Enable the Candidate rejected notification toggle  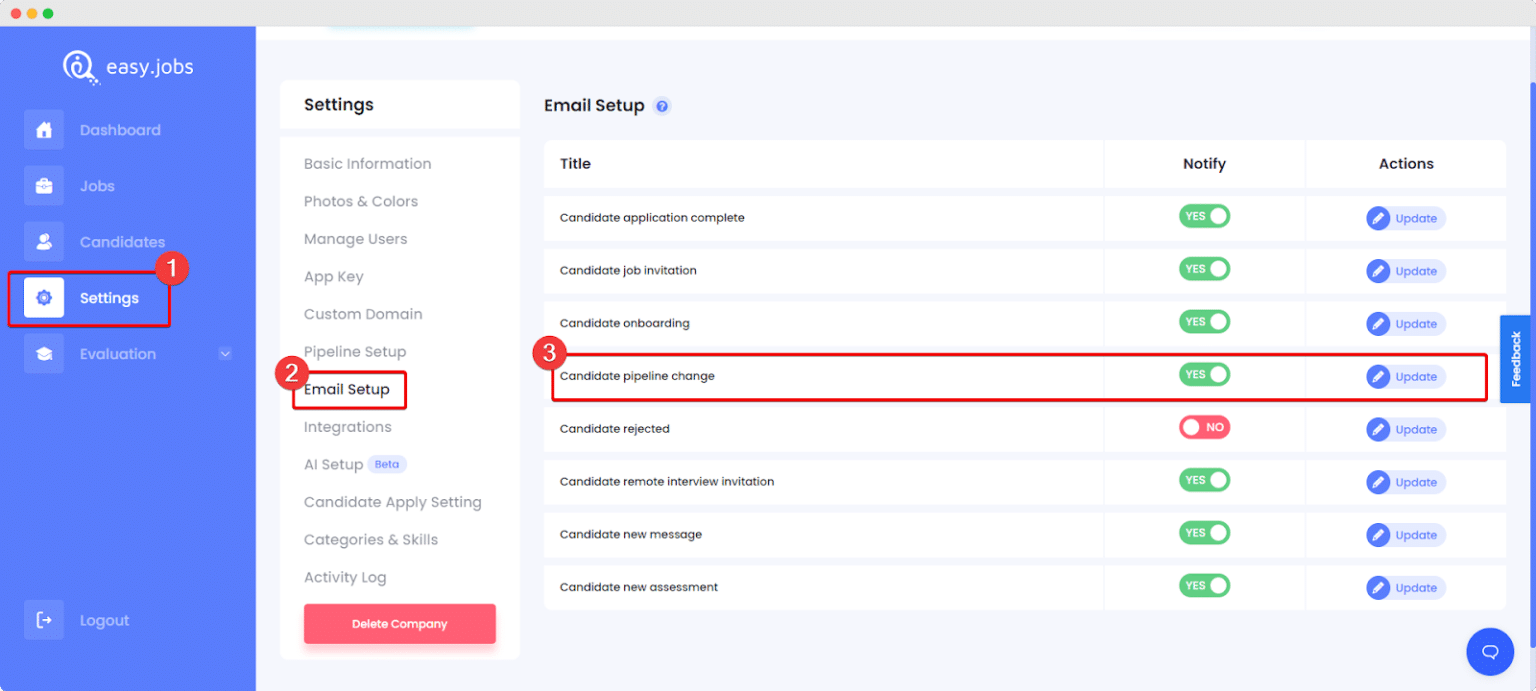[x=1204, y=426]
